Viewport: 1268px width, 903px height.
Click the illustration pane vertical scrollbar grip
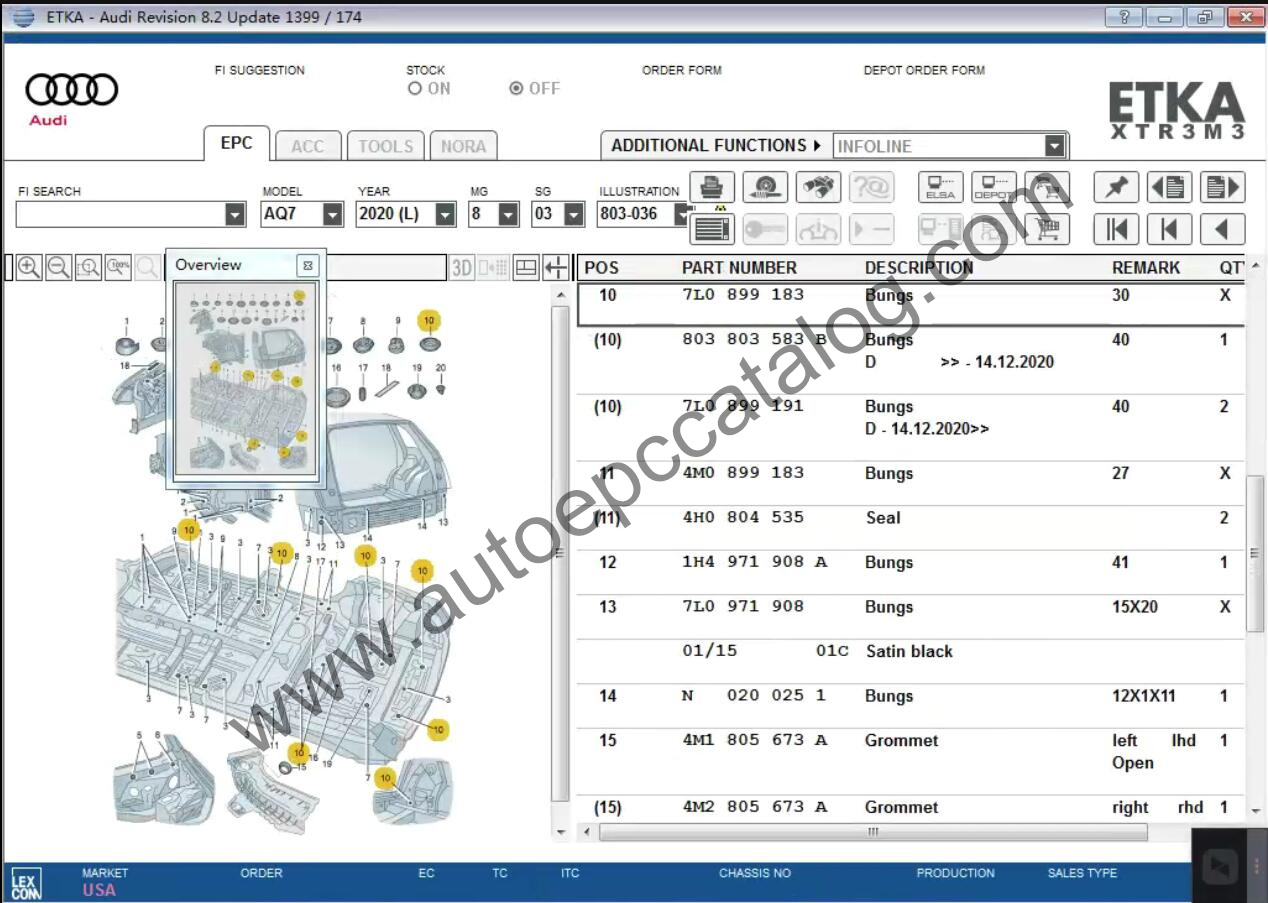(x=560, y=553)
